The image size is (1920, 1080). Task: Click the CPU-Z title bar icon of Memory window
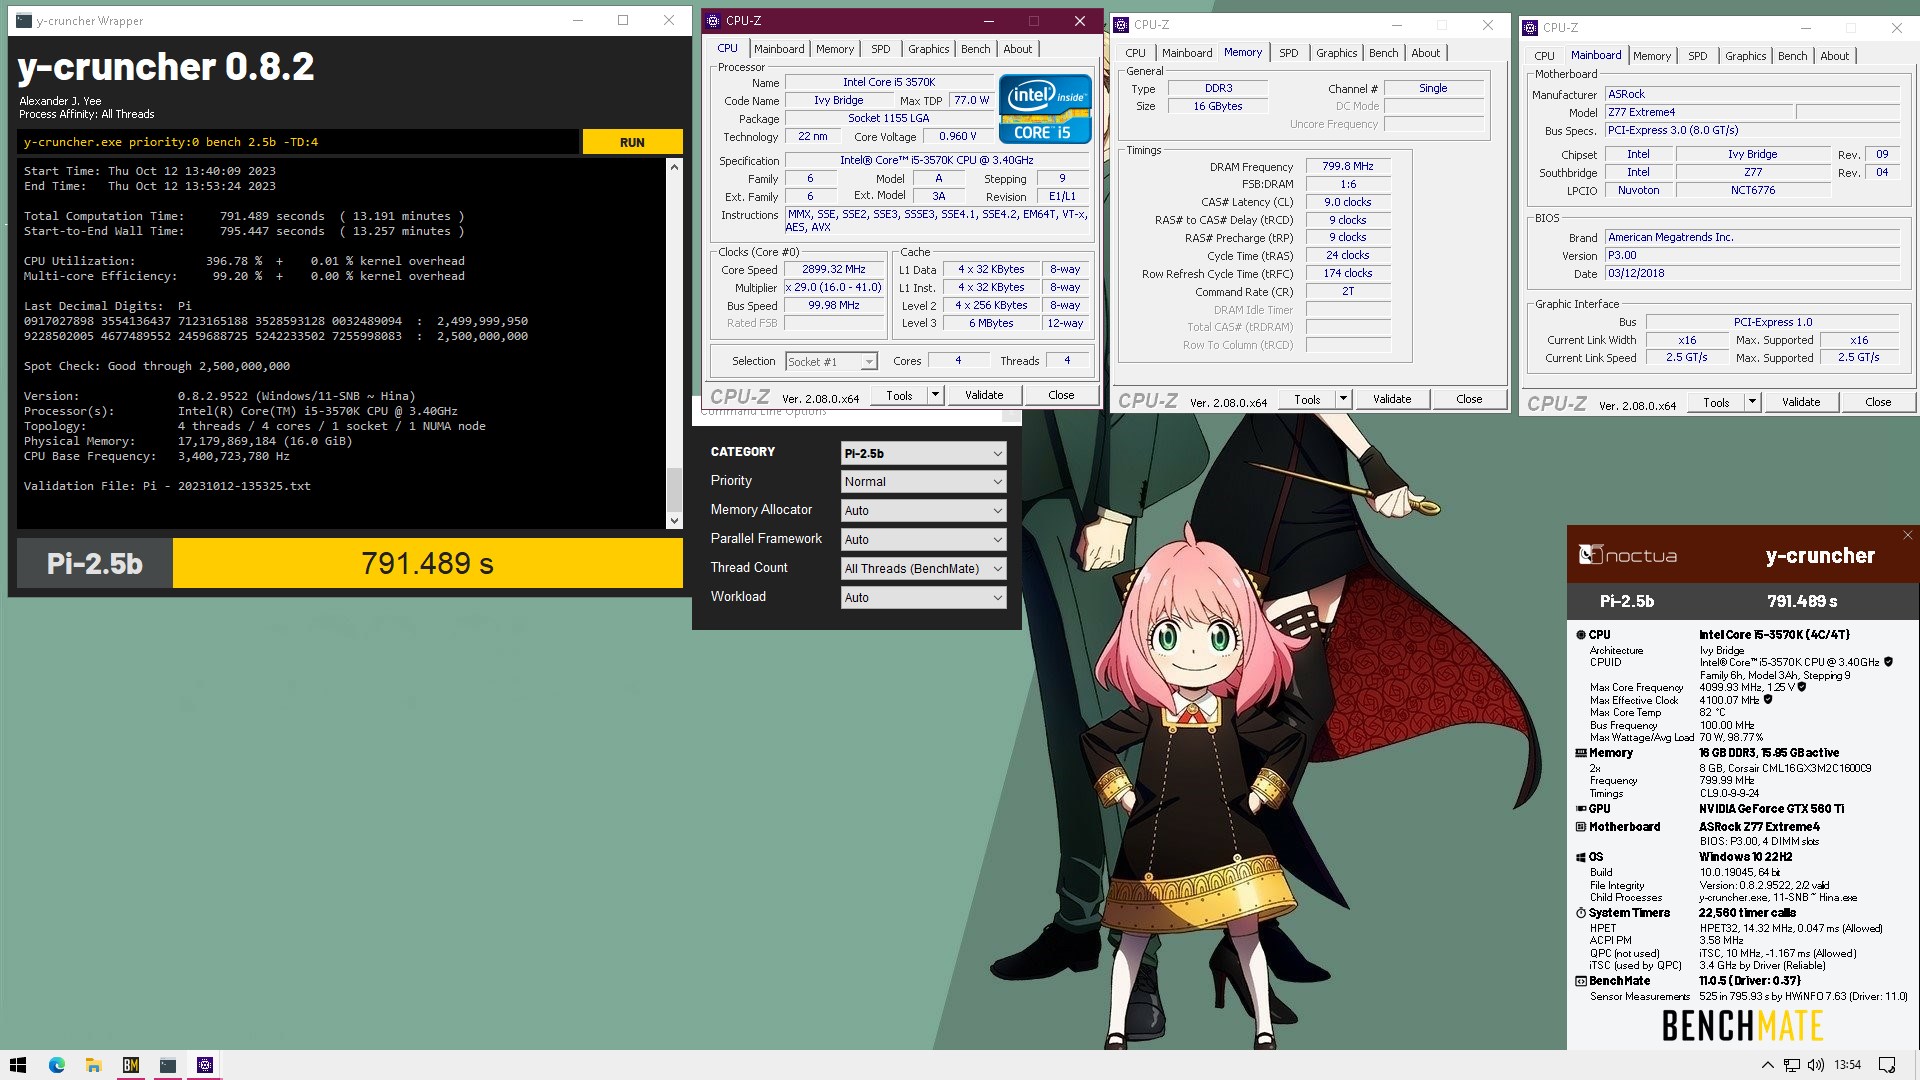click(x=1121, y=24)
